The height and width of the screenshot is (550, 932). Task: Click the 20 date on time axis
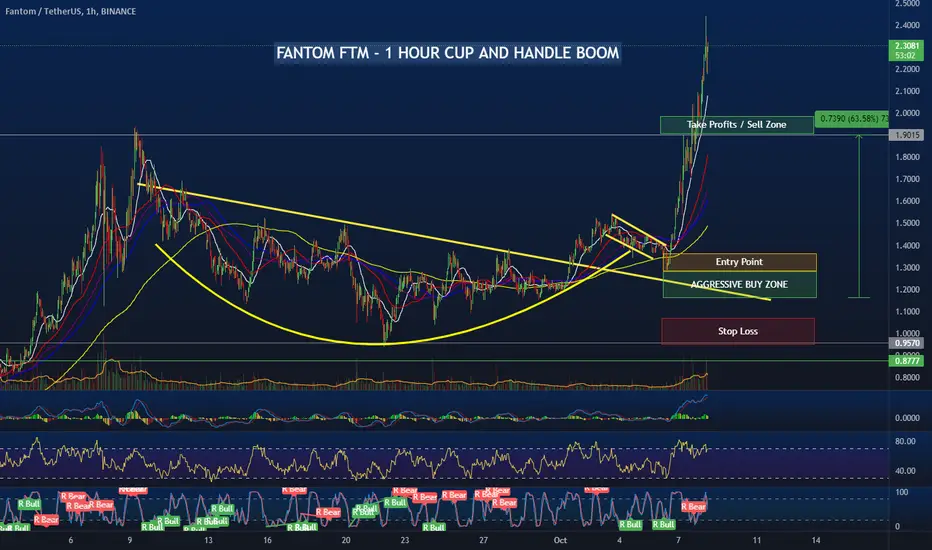coord(346,540)
